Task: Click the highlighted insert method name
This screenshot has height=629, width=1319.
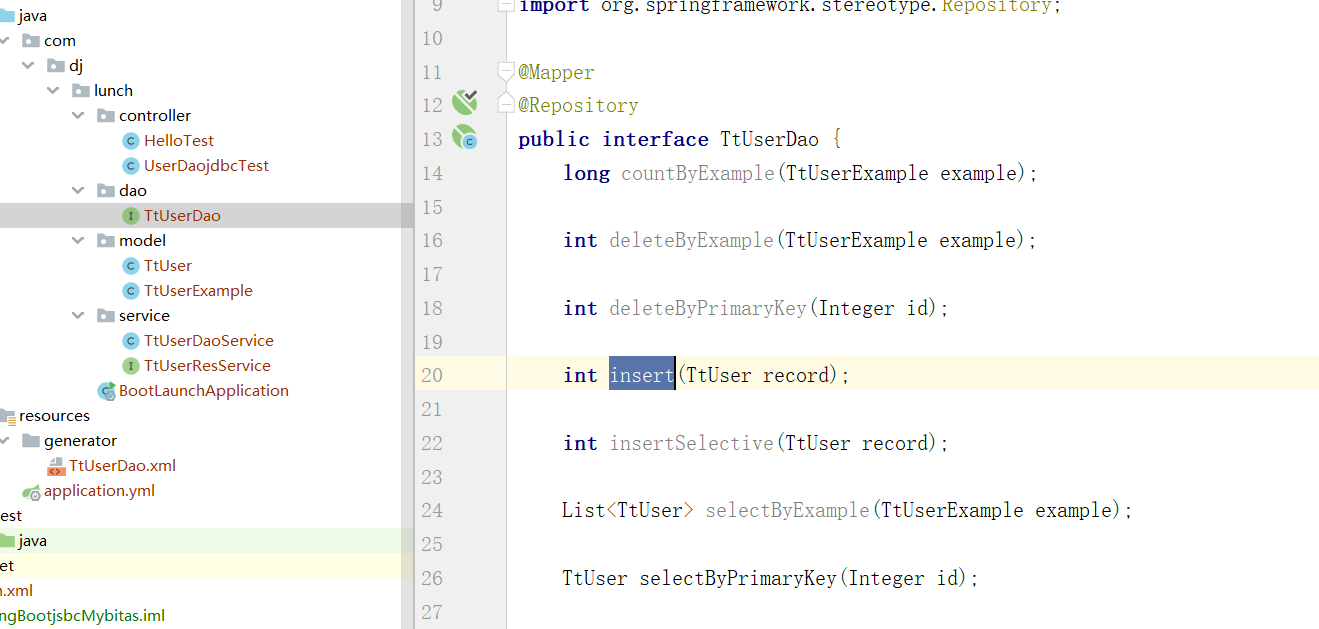Action: [x=642, y=375]
